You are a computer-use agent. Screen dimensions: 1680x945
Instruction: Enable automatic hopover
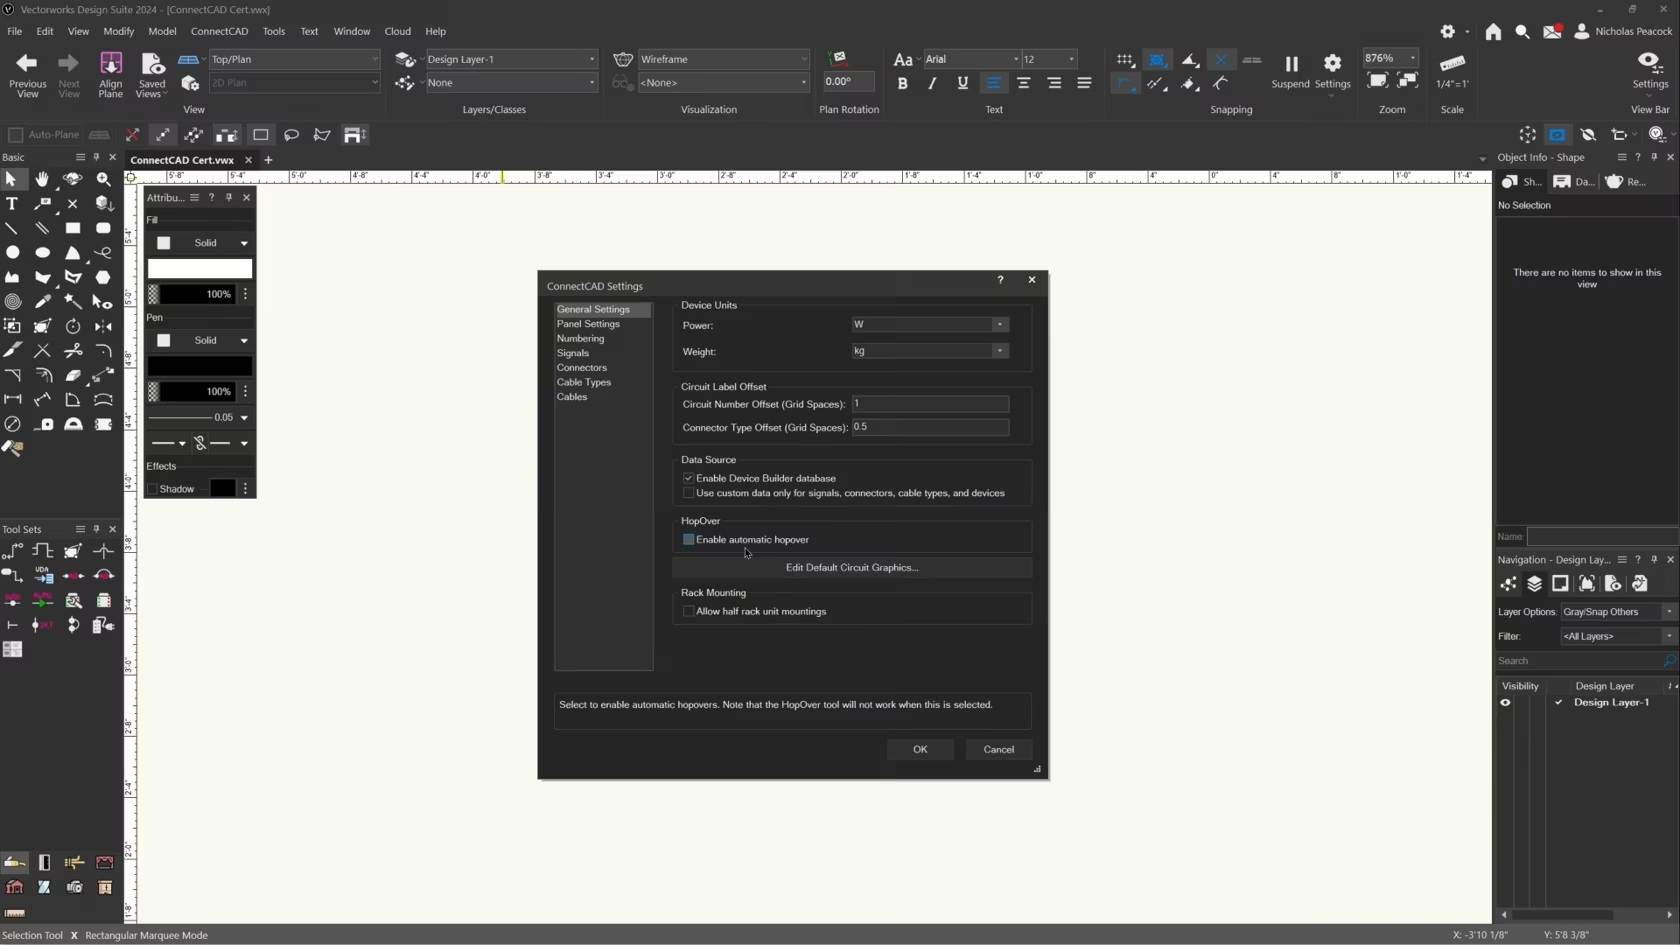click(688, 539)
